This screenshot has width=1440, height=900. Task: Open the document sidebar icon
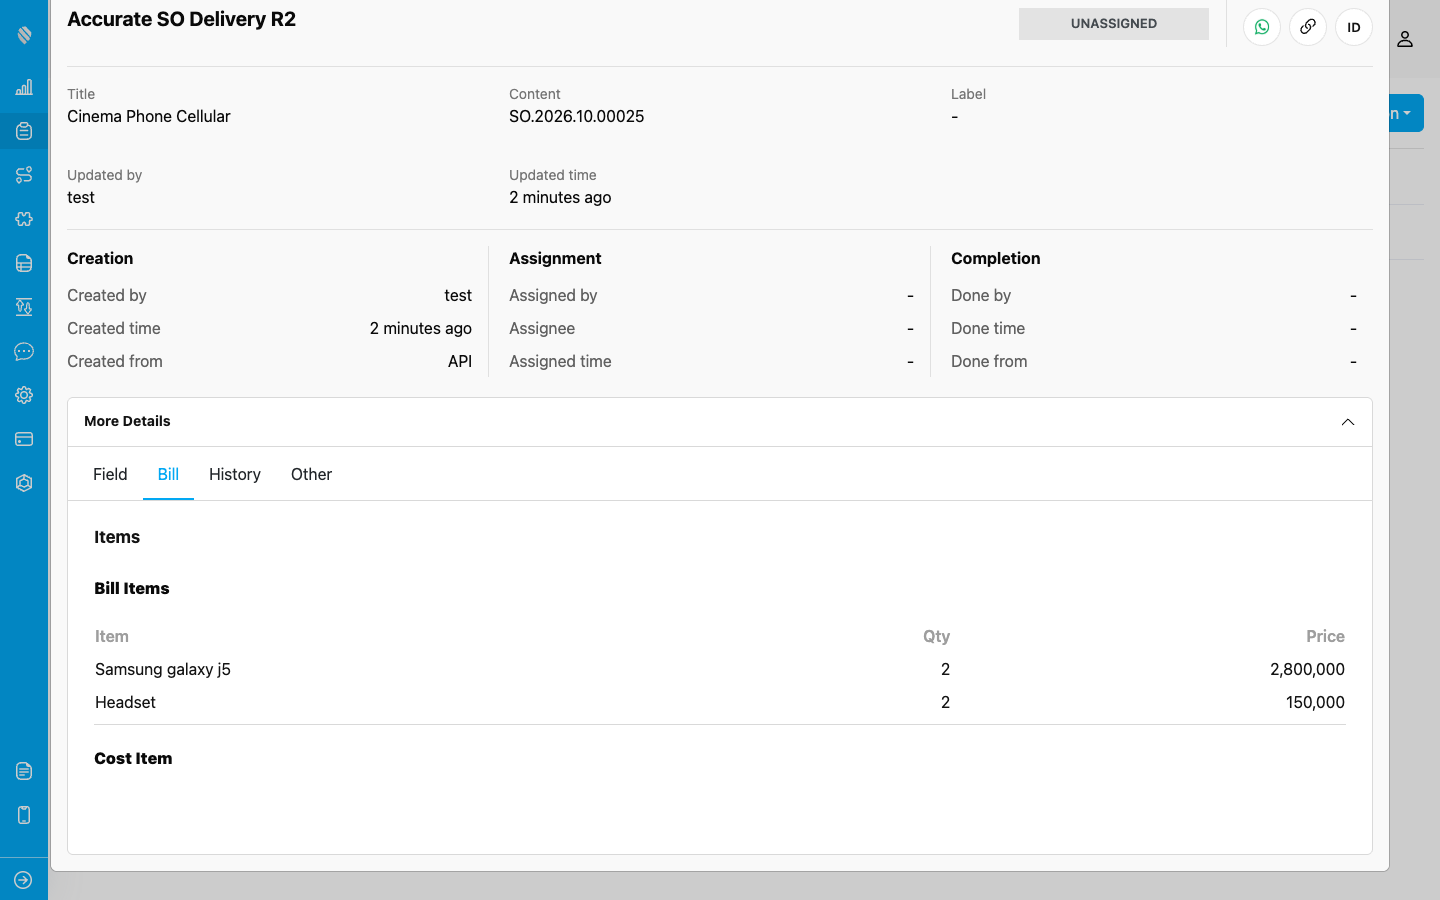click(x=24, y=771)
